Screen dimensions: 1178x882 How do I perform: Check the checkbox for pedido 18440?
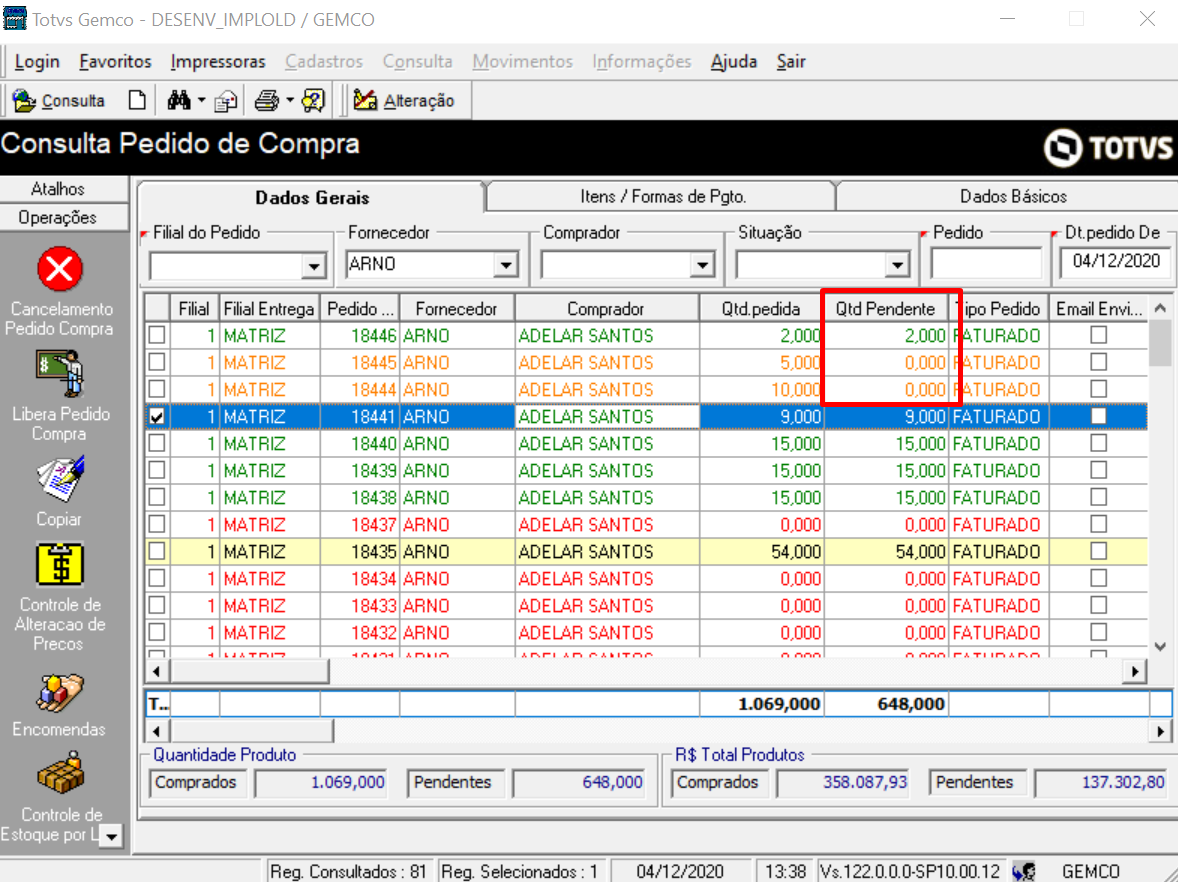pos(157,443)
